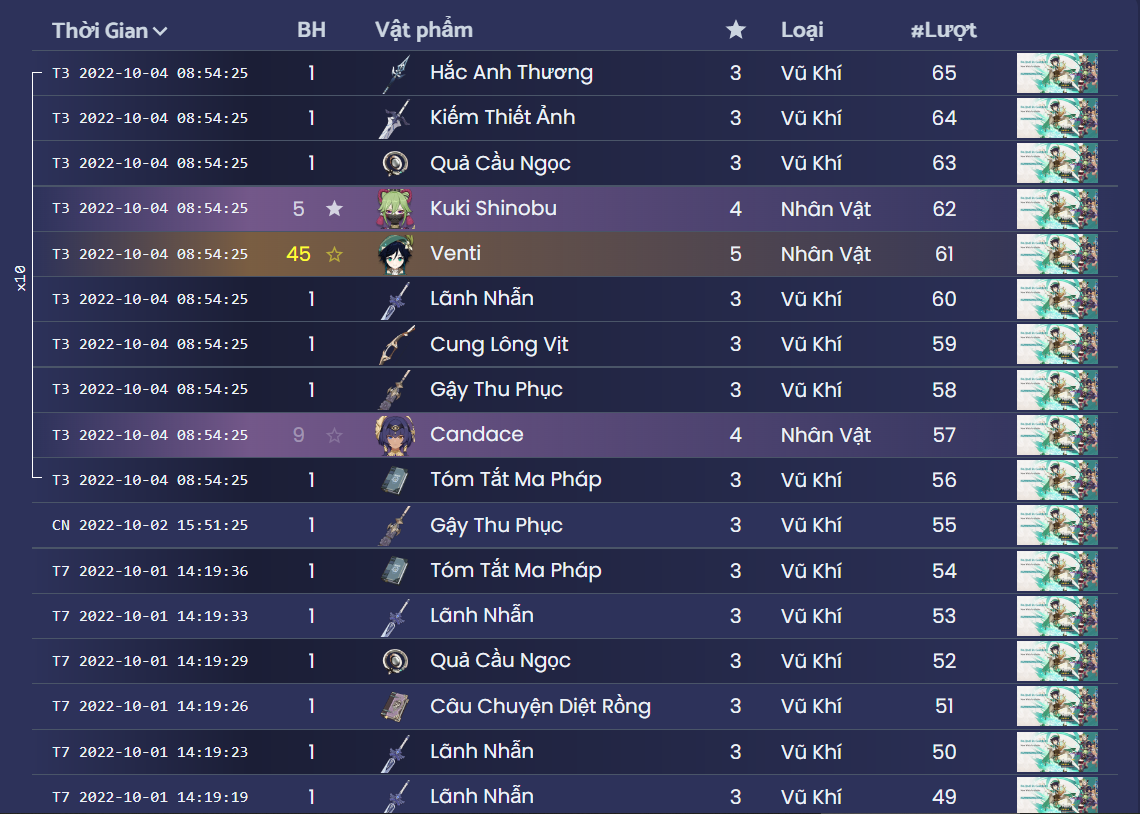
Task: Click the Câu Chuyện Diệt Rồng book icon
Action: (396, 705)
